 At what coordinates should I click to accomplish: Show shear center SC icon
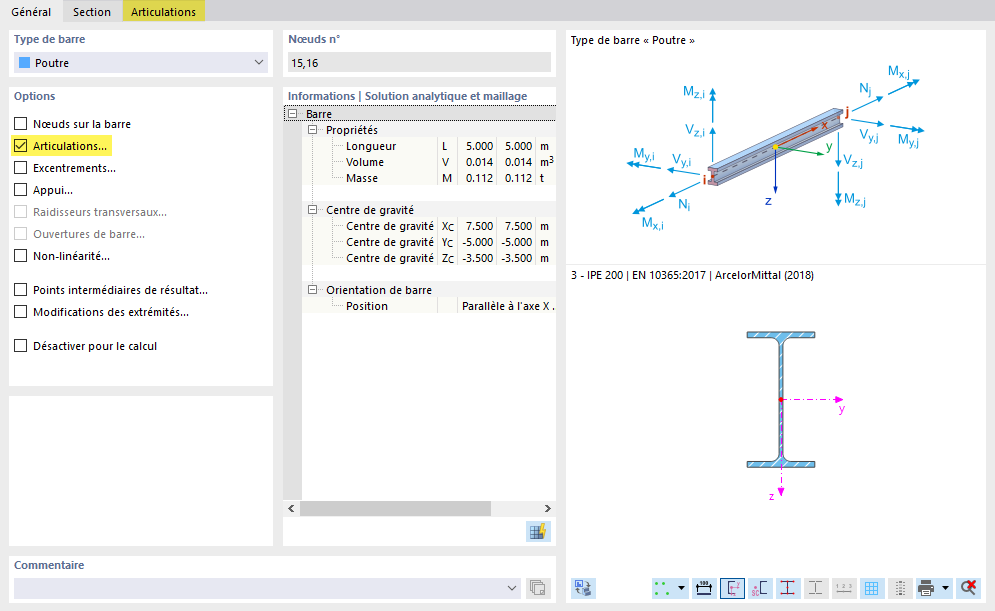pyautogui.click(x=760, y=588)
